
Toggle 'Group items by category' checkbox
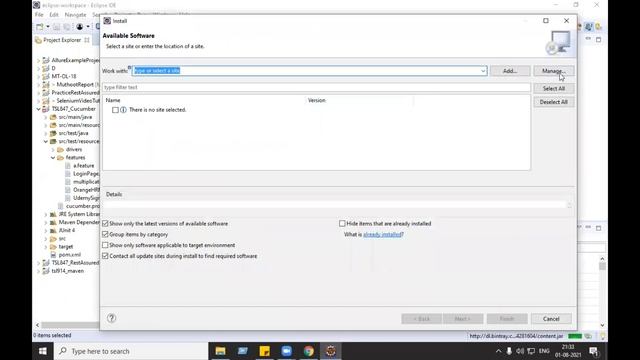(x=105, y=234)
